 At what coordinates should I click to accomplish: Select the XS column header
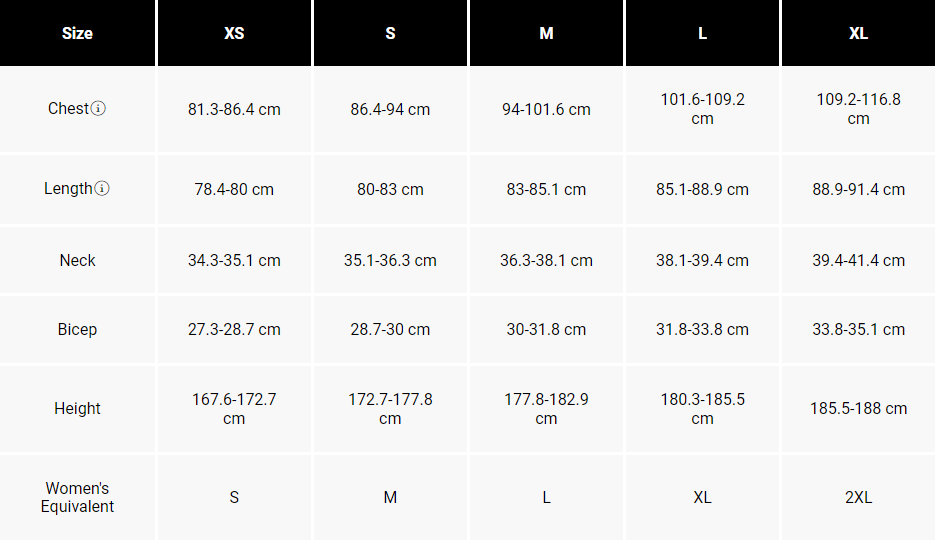pyautogui.click(x=234, y=33)
